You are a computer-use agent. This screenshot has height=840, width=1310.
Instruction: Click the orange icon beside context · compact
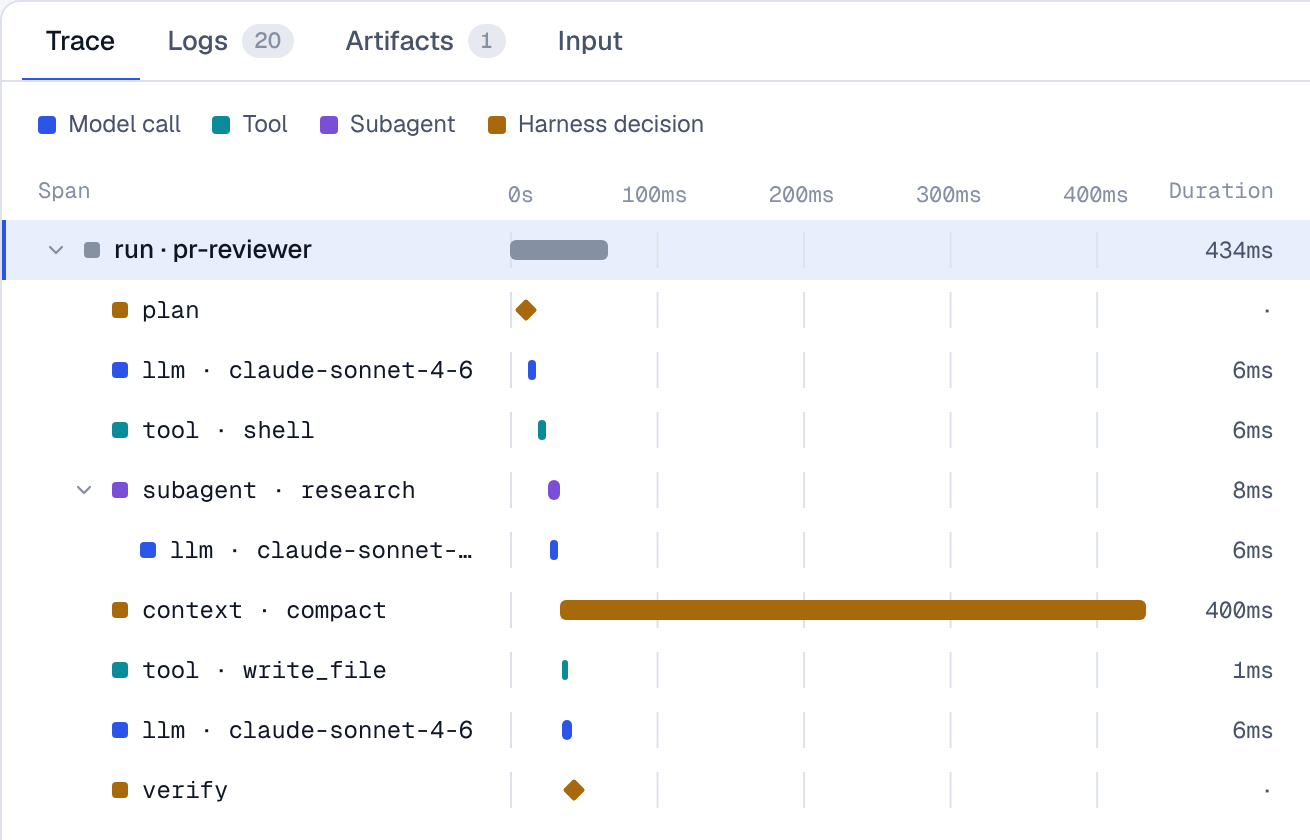click(120, 610)
